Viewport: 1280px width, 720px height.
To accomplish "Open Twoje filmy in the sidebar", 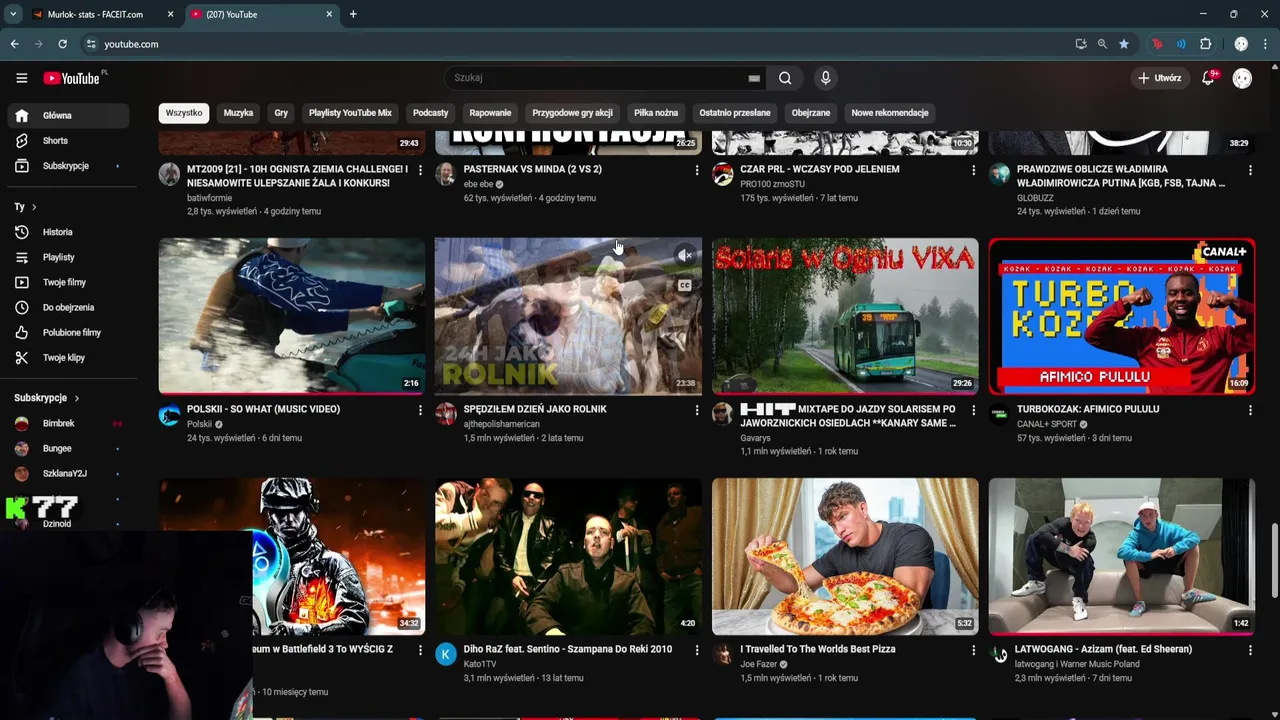I will point(69,282).
